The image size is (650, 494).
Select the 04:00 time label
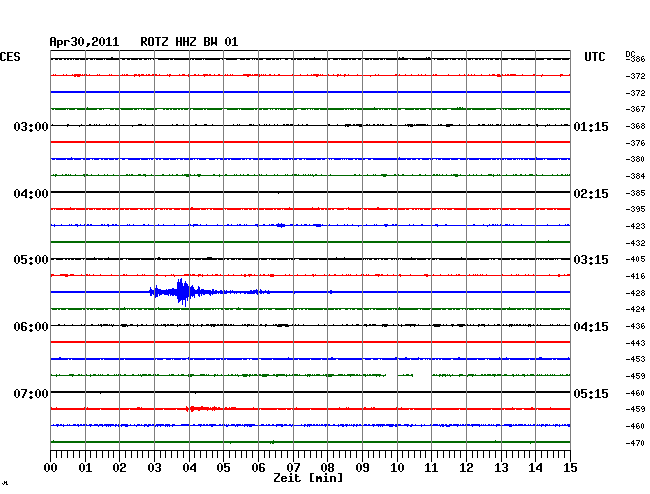(x=31, y=194)
